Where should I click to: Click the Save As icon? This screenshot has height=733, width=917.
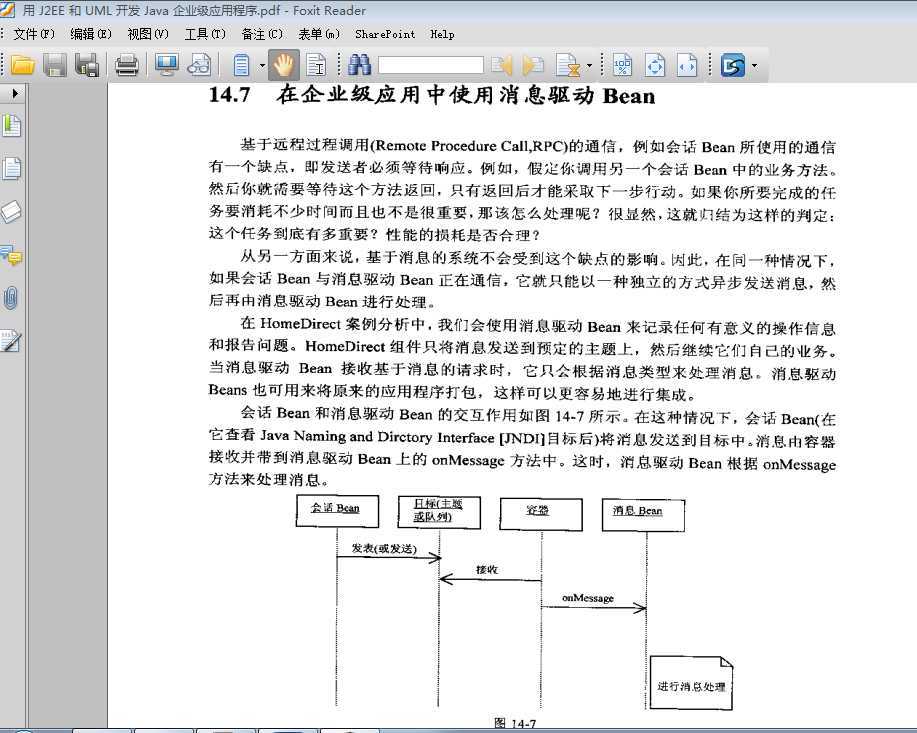point(87,65)
